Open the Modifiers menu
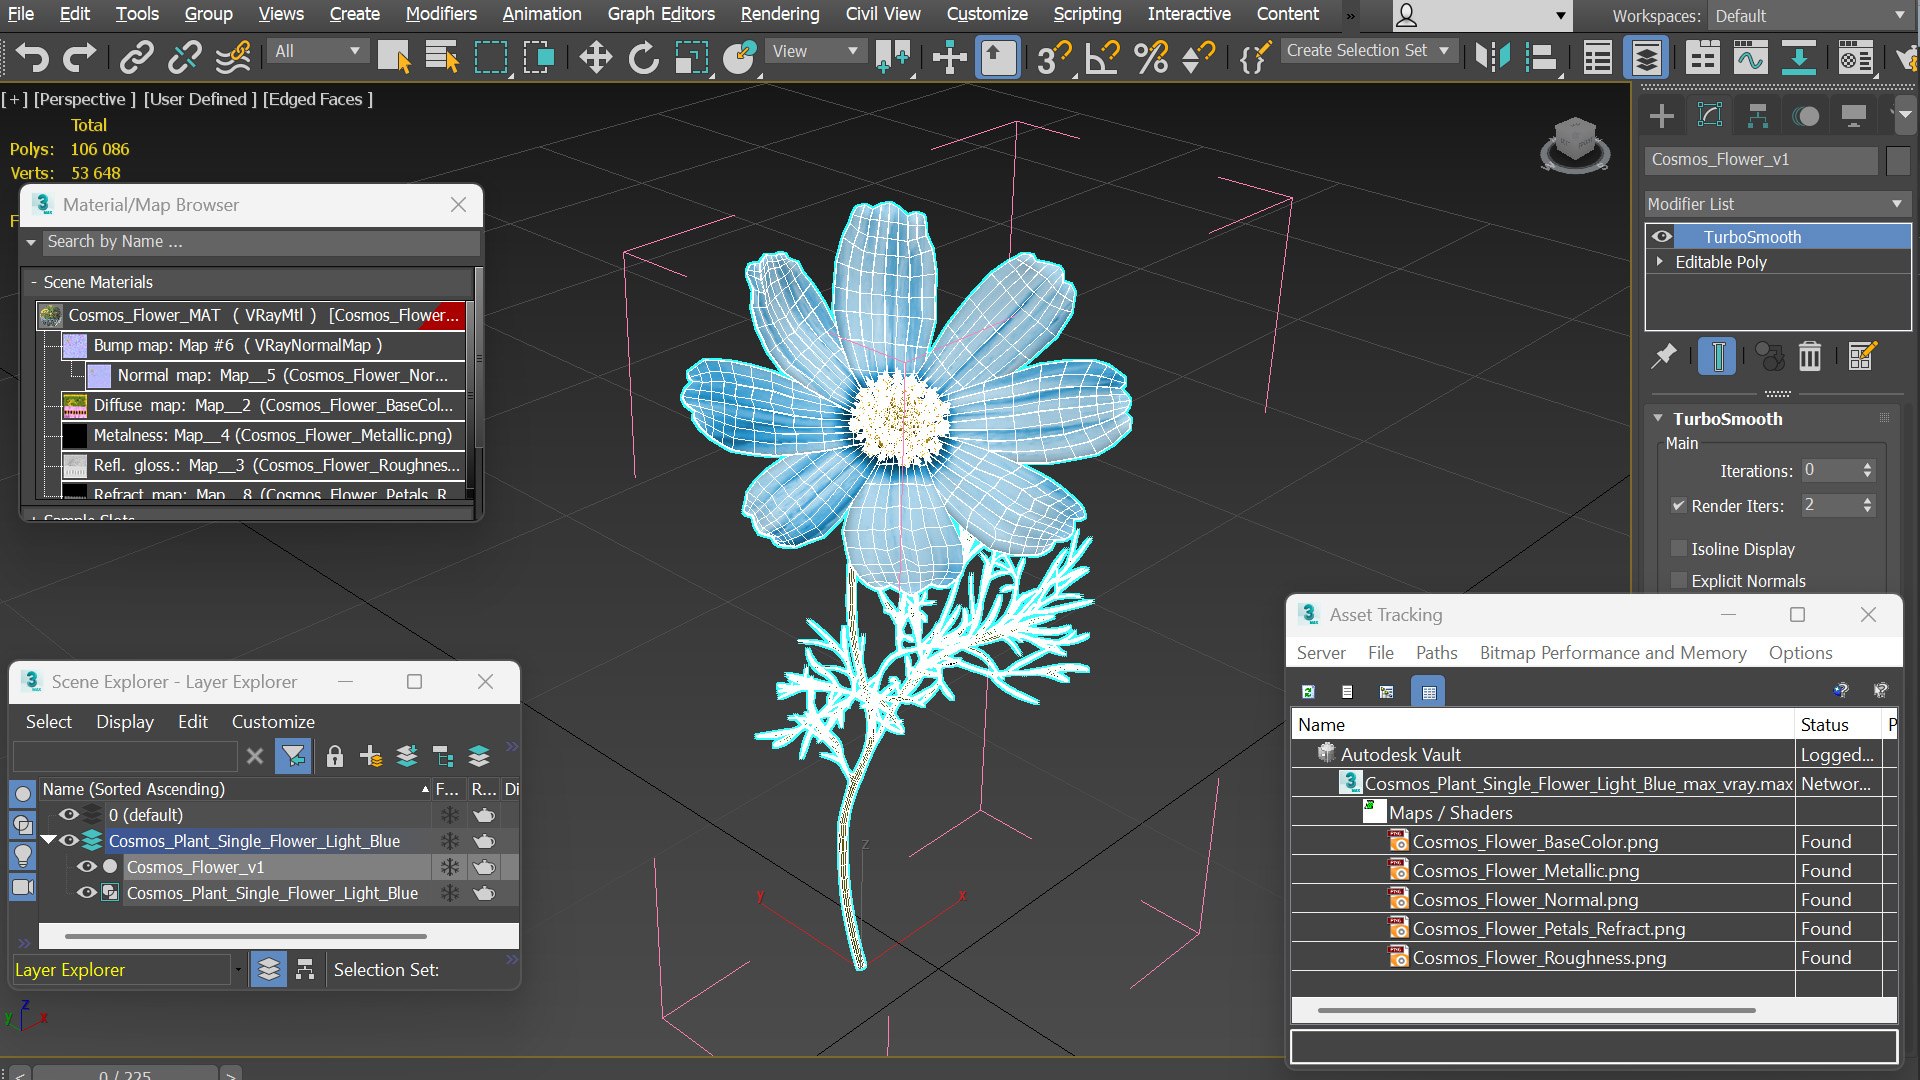 pyautogui.click(x=441, y=14)
